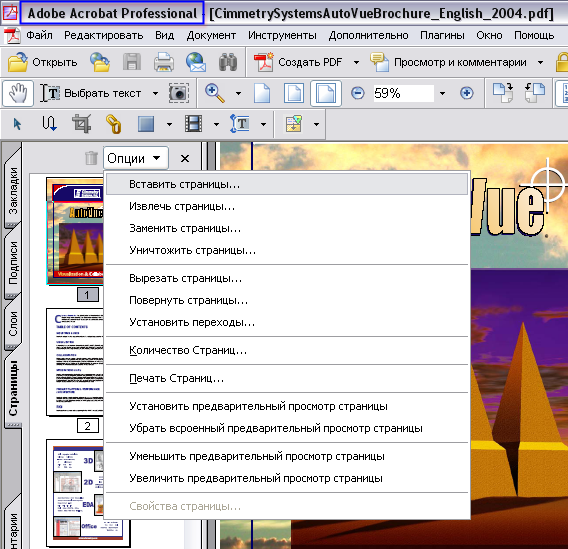Choose Повернуть страницы… menu item
The height and width of the screenshot is (549, 568).
287,301
